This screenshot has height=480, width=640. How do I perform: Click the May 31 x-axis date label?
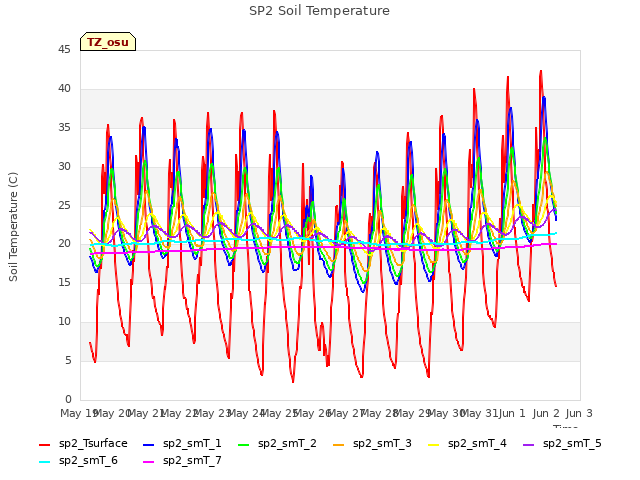pyautogui.click(x=479, y=413)
